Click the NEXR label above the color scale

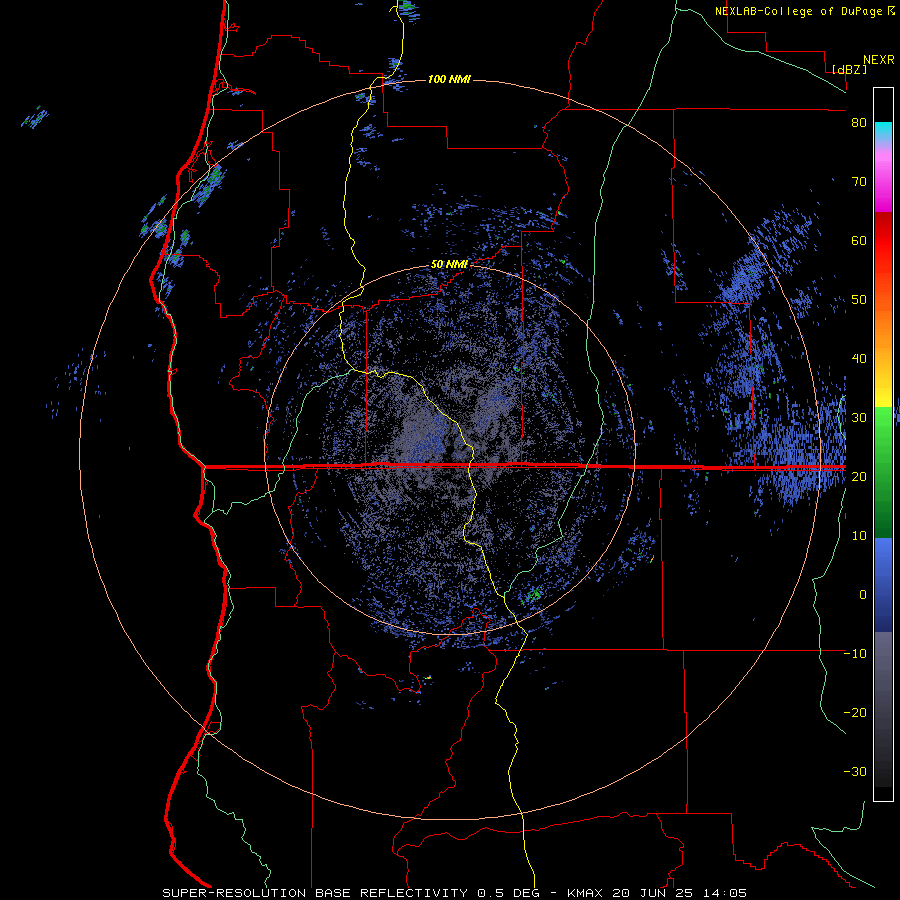(879, 60)
